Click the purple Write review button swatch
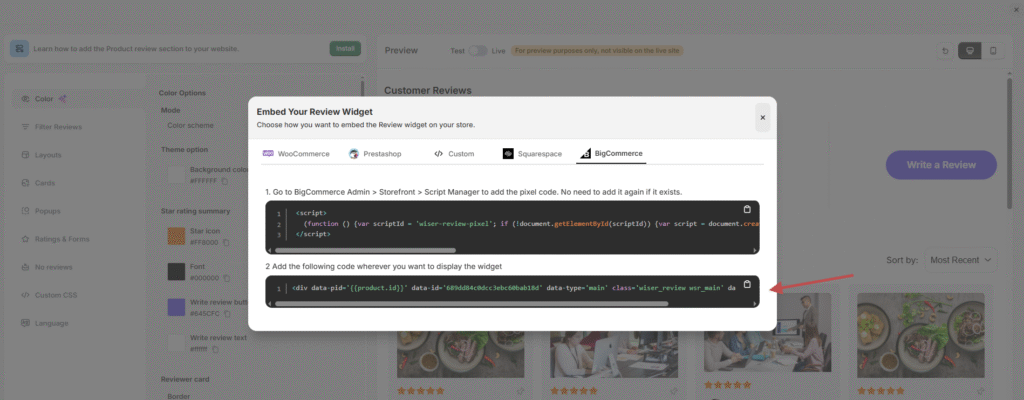1024x400 pixels. tap(176, 308)
